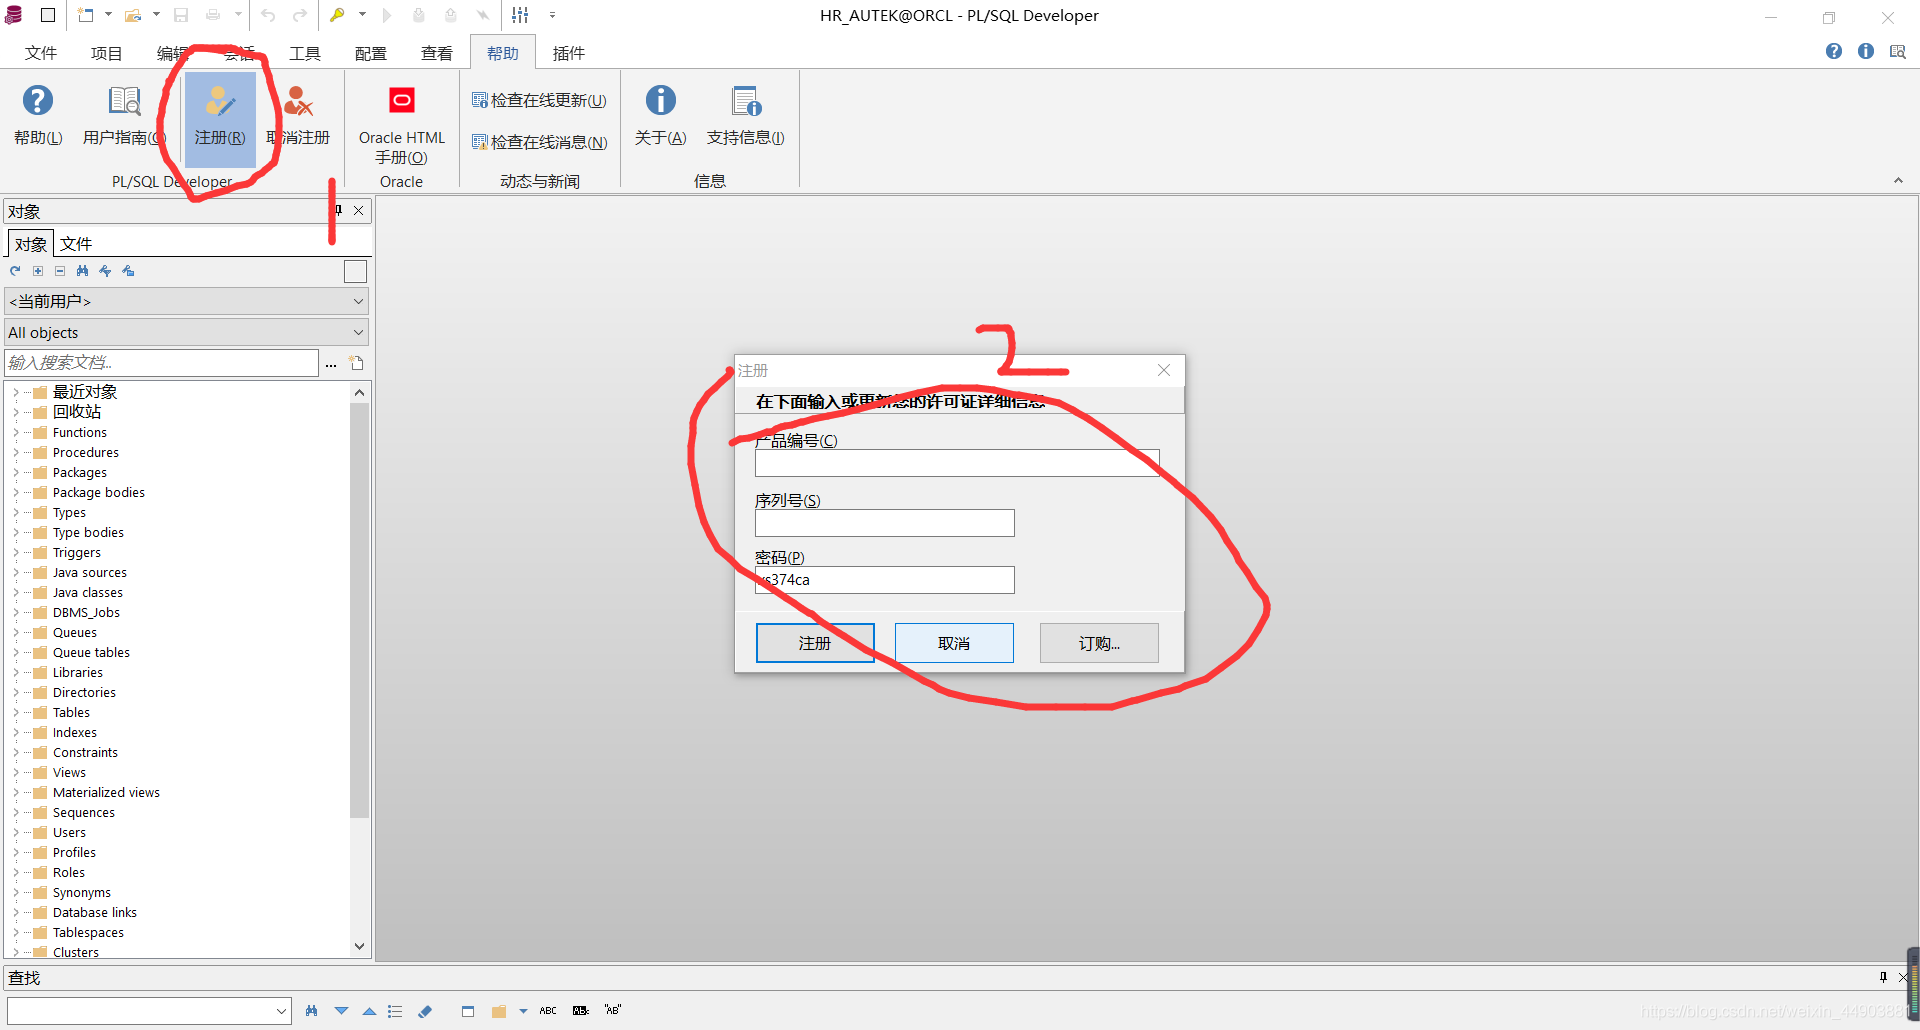Open the Find text combo box dropdown arrow
1920x1030 pixels.
click(281, 1011)
